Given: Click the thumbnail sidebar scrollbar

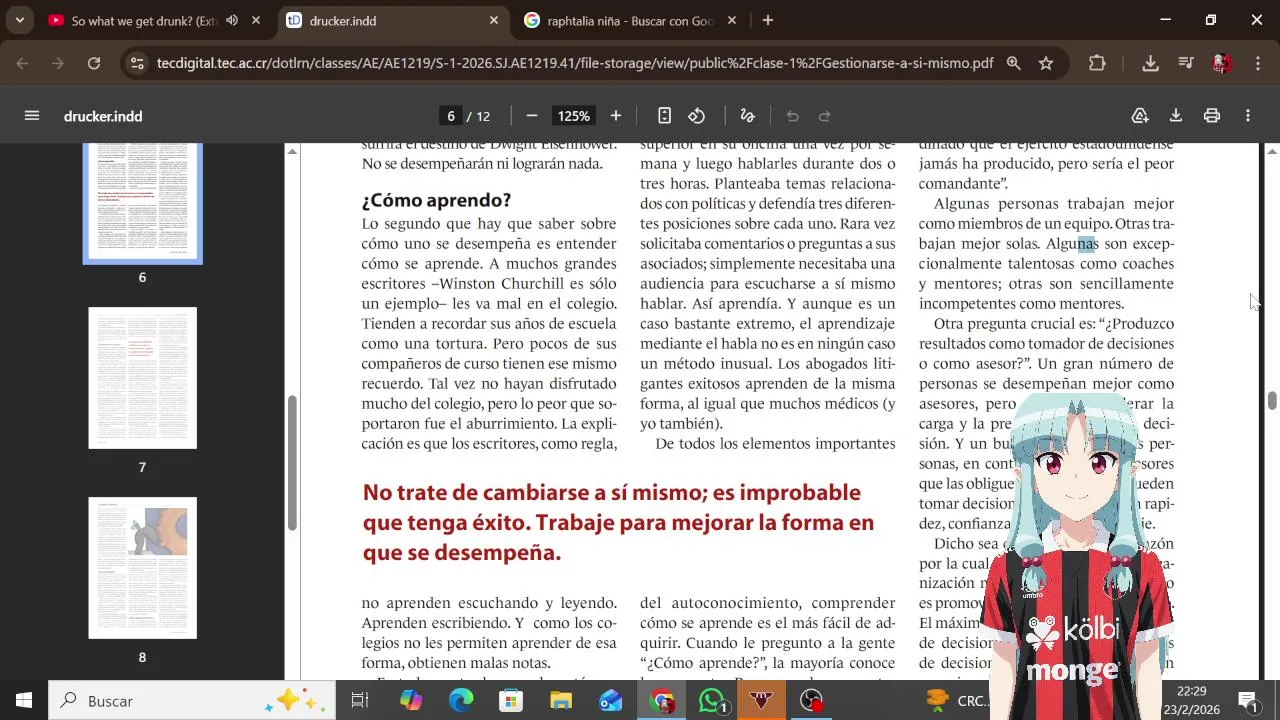Looking at the screenshot, I should pos(292,463).
